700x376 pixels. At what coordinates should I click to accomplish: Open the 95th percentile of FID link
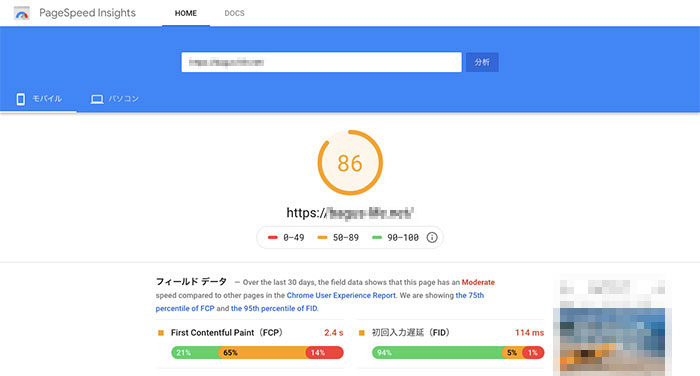tap(274, 308)
